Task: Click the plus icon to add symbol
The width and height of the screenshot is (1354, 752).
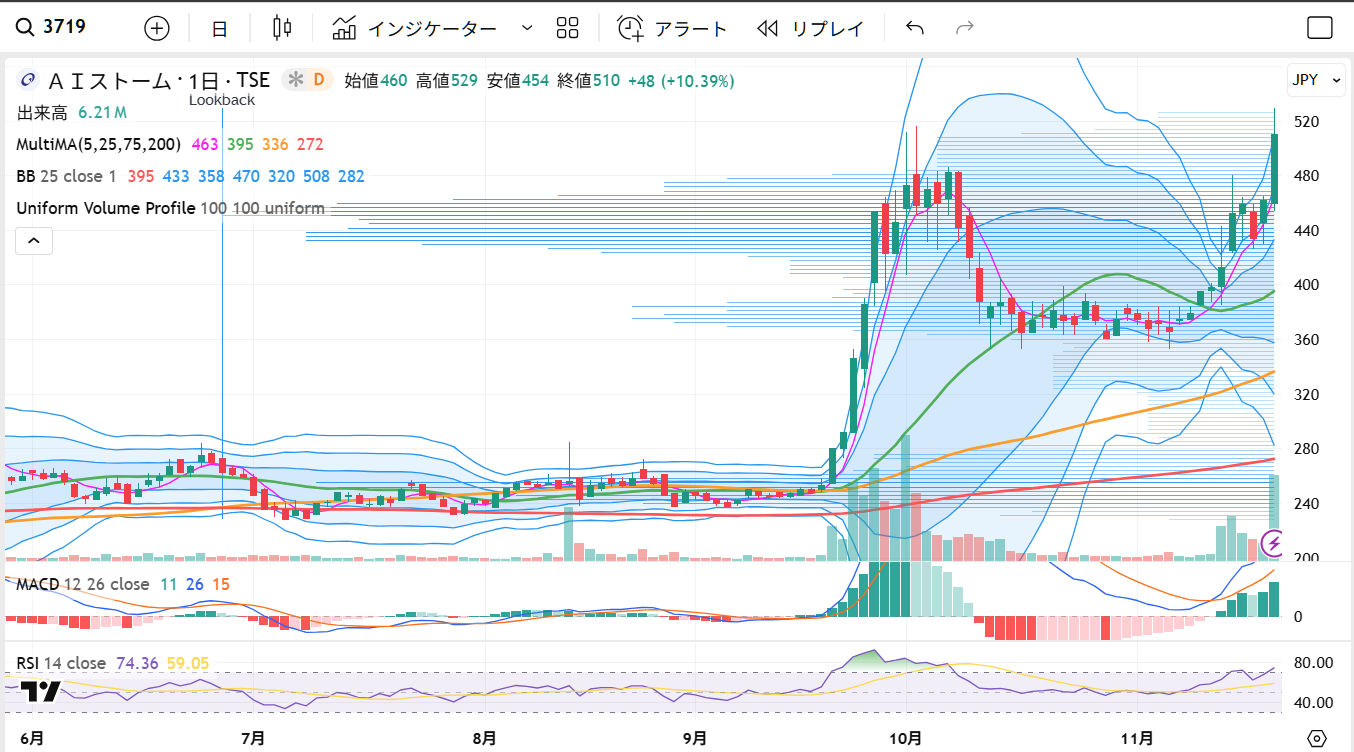Action: [157, 28]
